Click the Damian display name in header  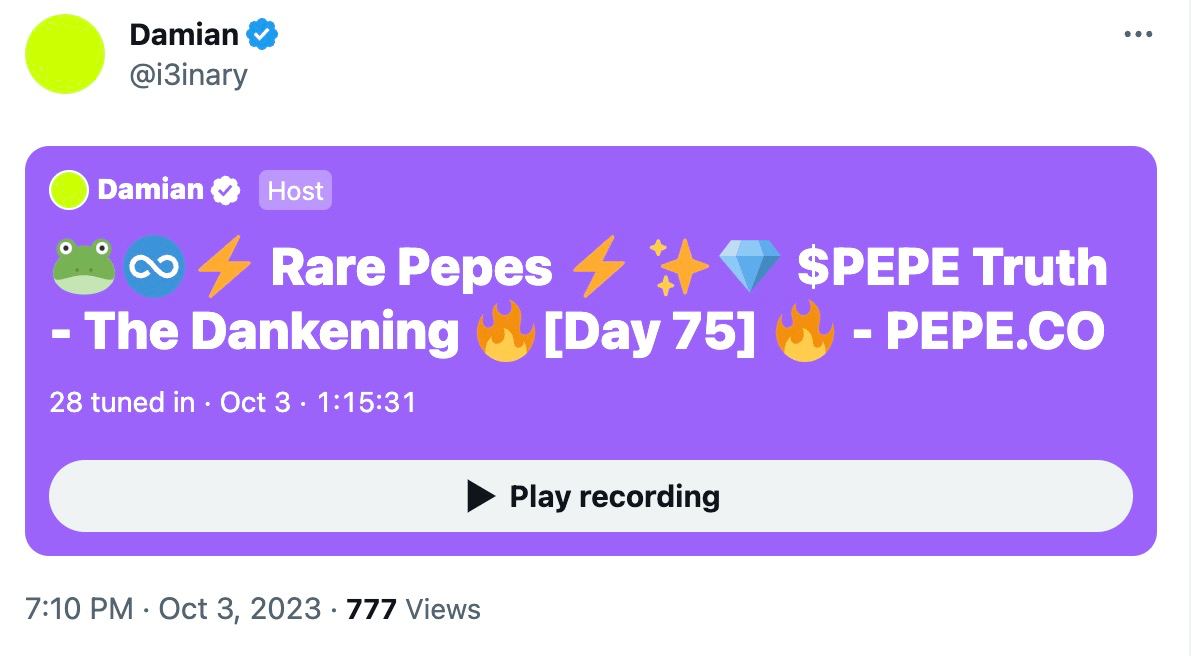click(184, 34)
